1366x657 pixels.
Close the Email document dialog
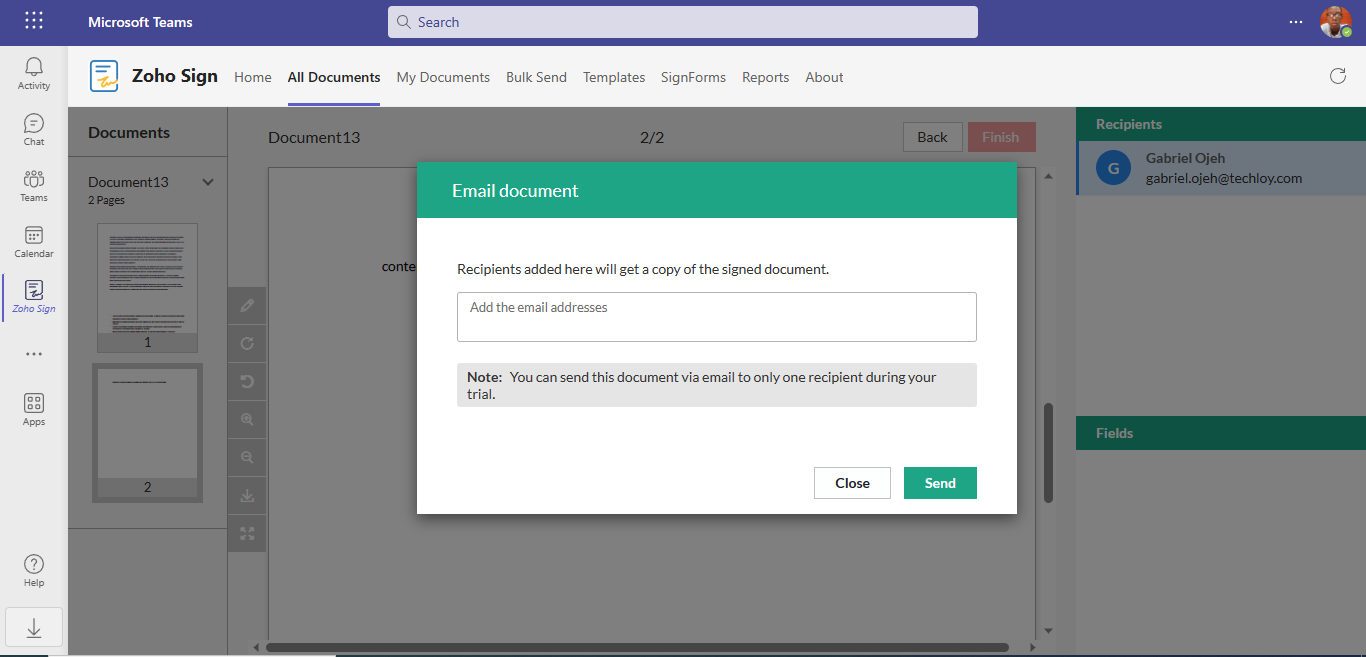coord(852,483)
